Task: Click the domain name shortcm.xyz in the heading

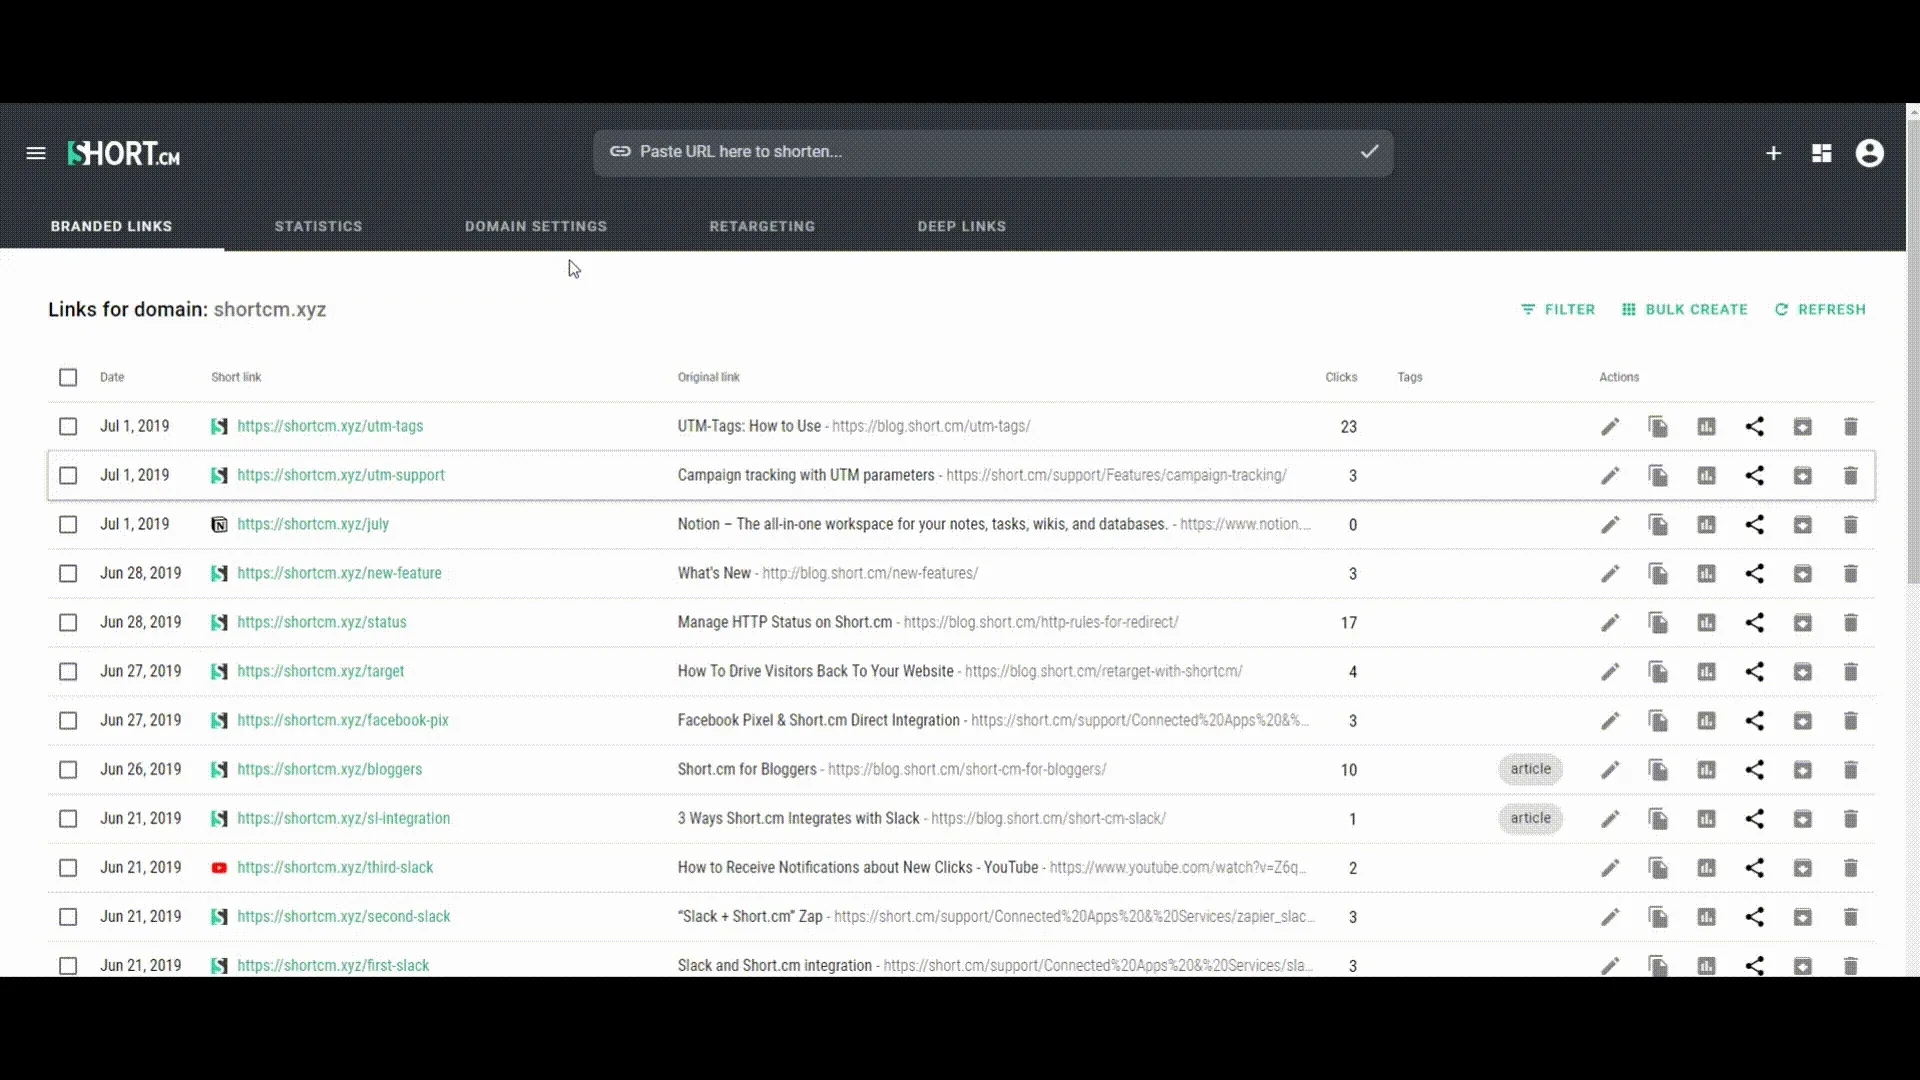Action: pos(270,309)
